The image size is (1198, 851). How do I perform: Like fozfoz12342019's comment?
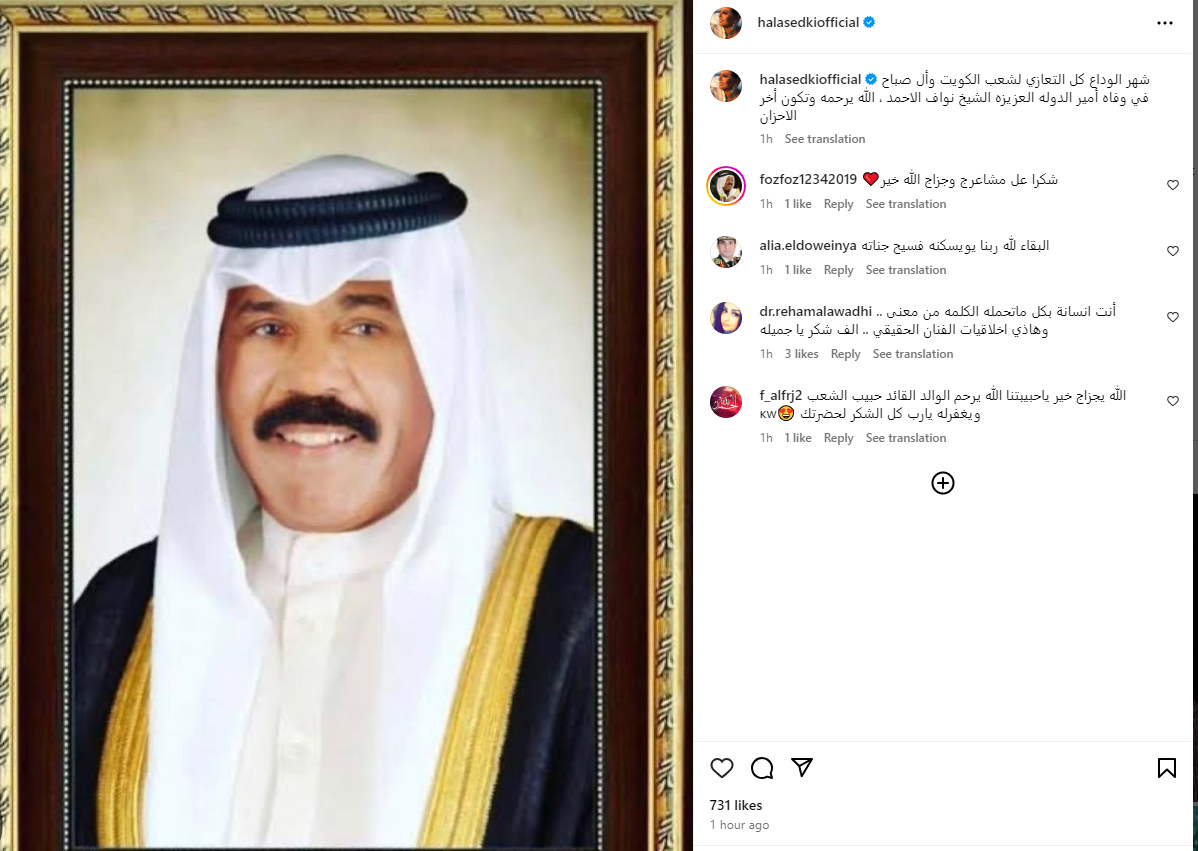point(1173,185)
